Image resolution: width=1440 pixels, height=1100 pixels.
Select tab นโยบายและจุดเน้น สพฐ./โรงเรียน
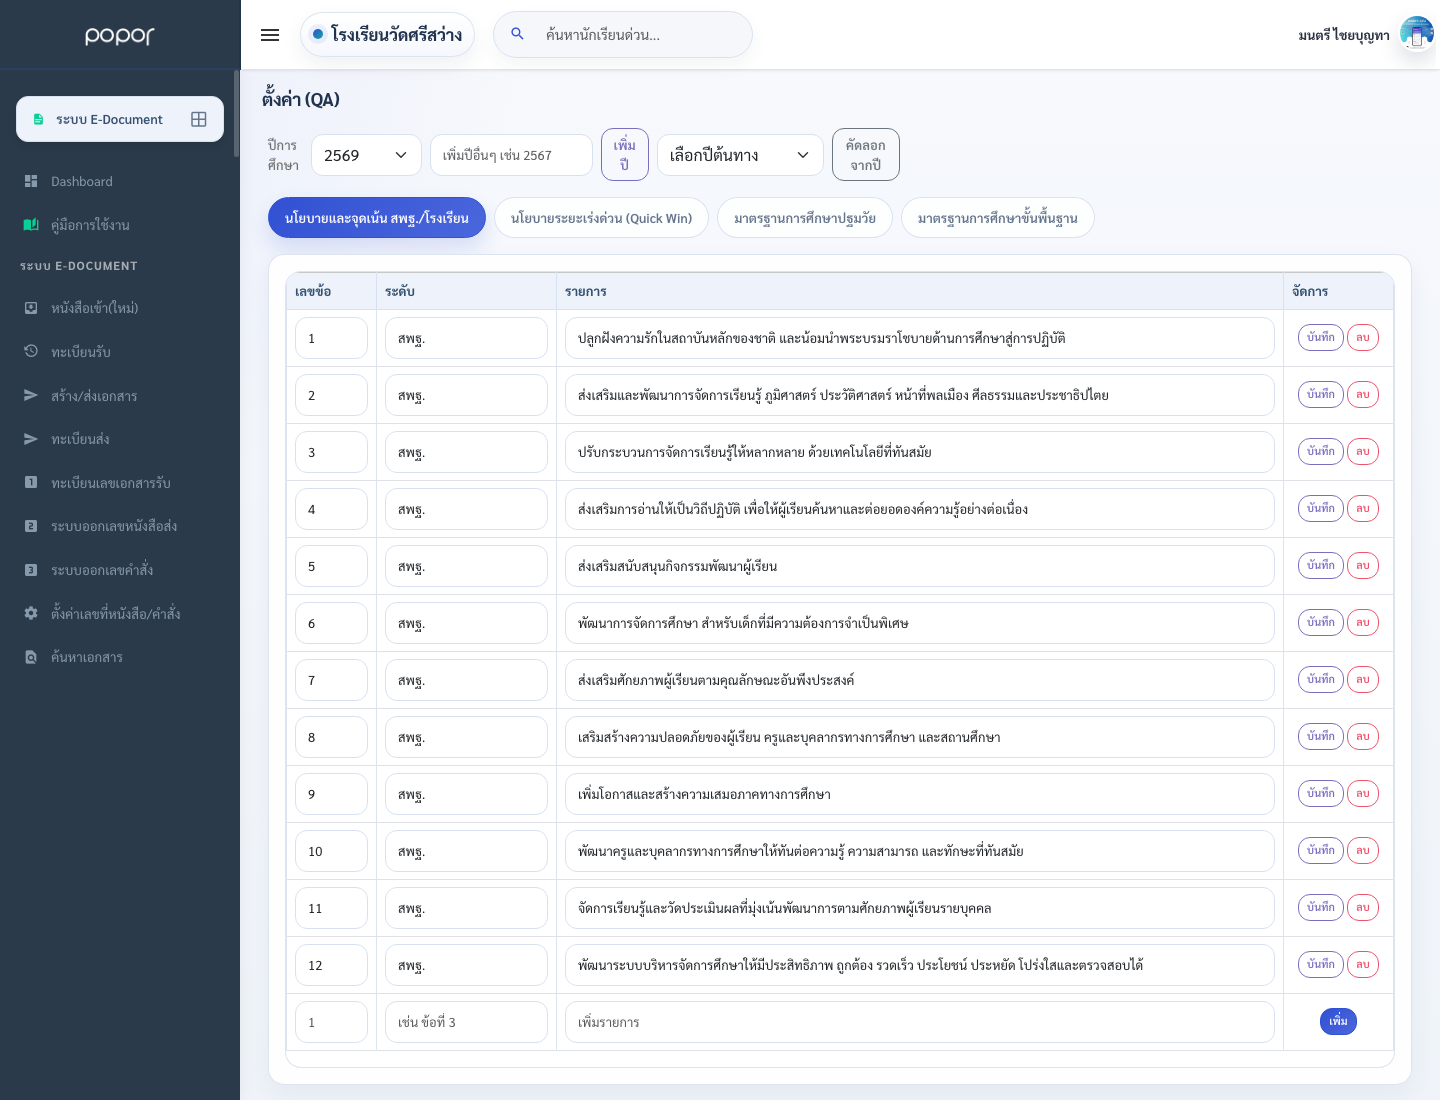[377, 218]
